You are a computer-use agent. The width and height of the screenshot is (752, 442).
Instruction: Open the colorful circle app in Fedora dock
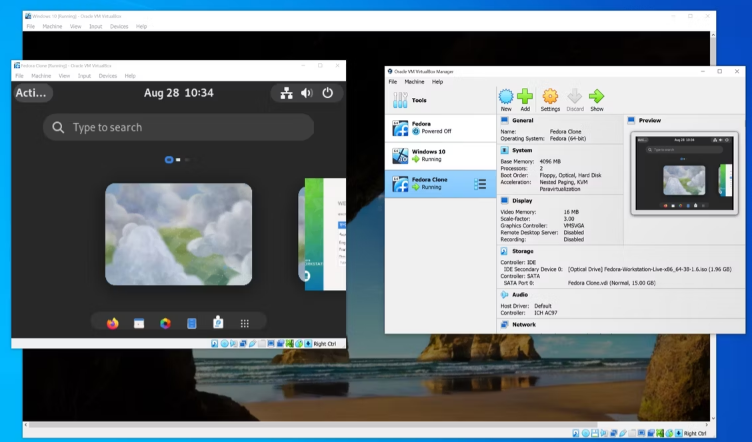tap(165, 323)
